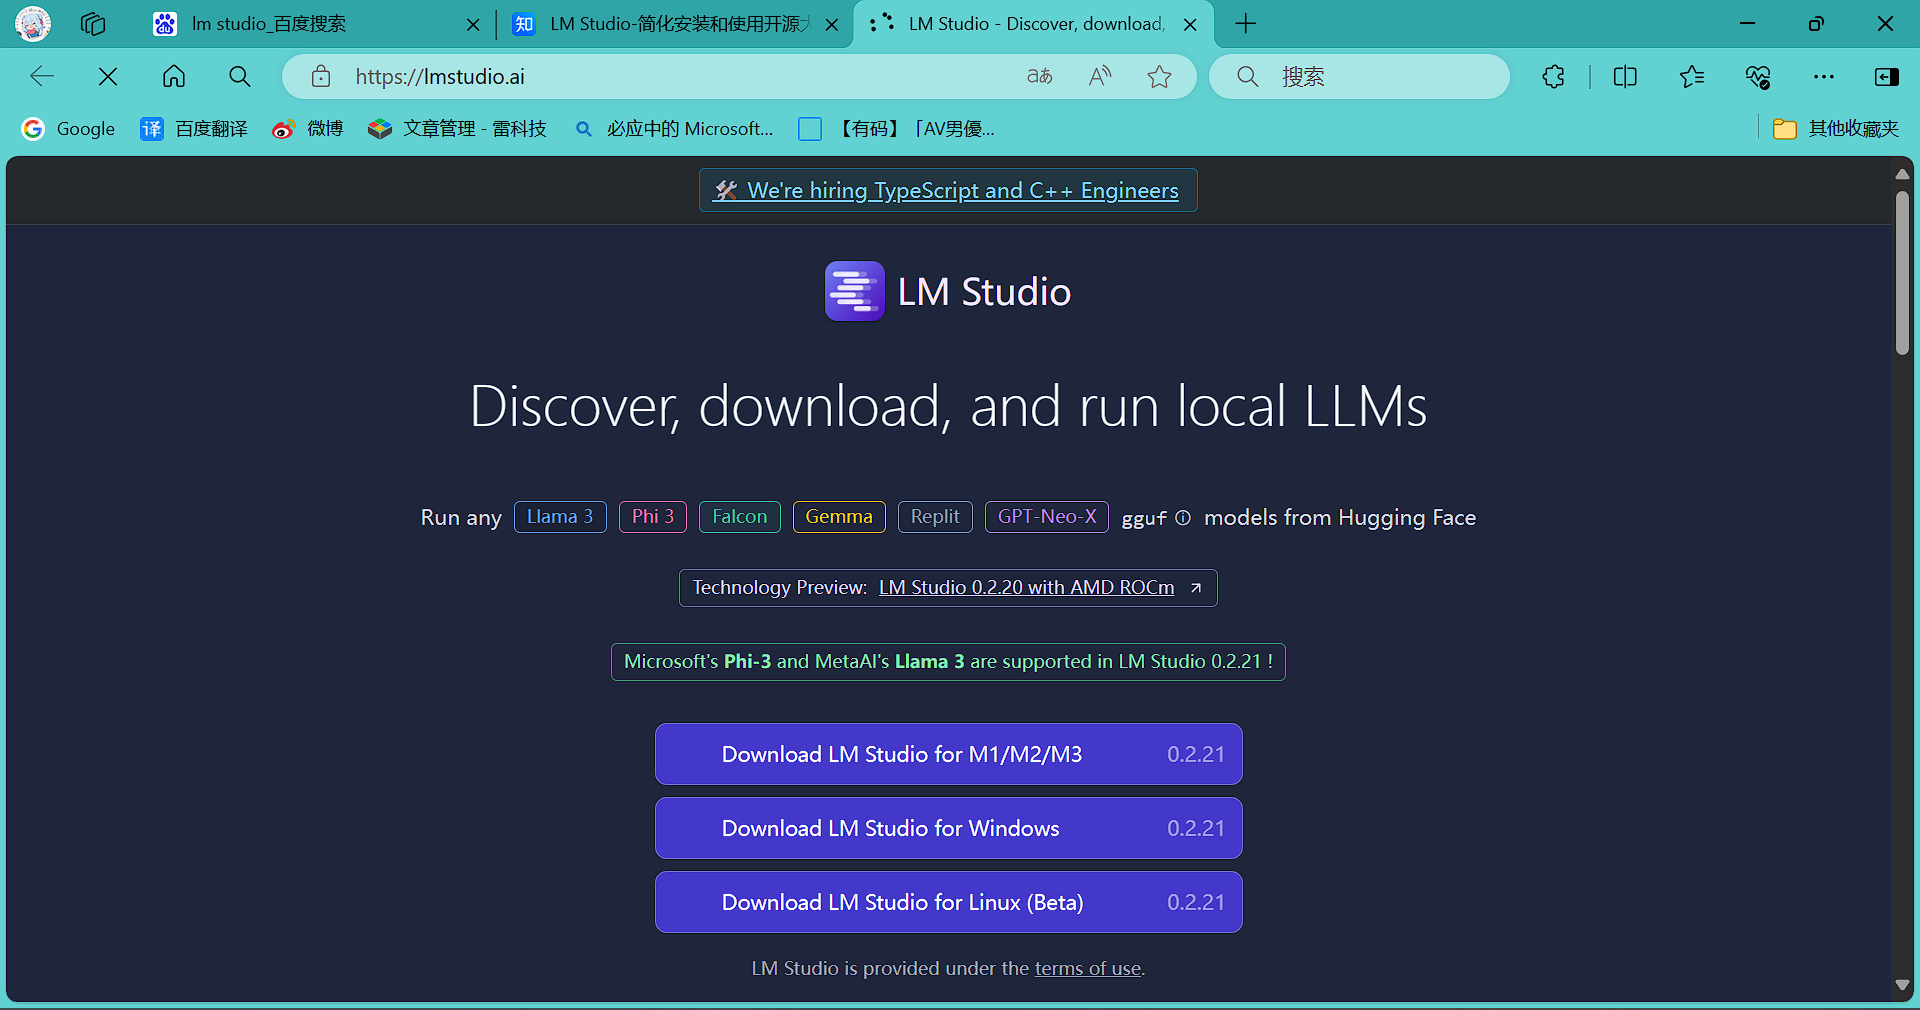Viewport: 1920px width, 1010px height.
Task: Open the terms of use link
Action: pyautogui.click(x=1088, y=969)
